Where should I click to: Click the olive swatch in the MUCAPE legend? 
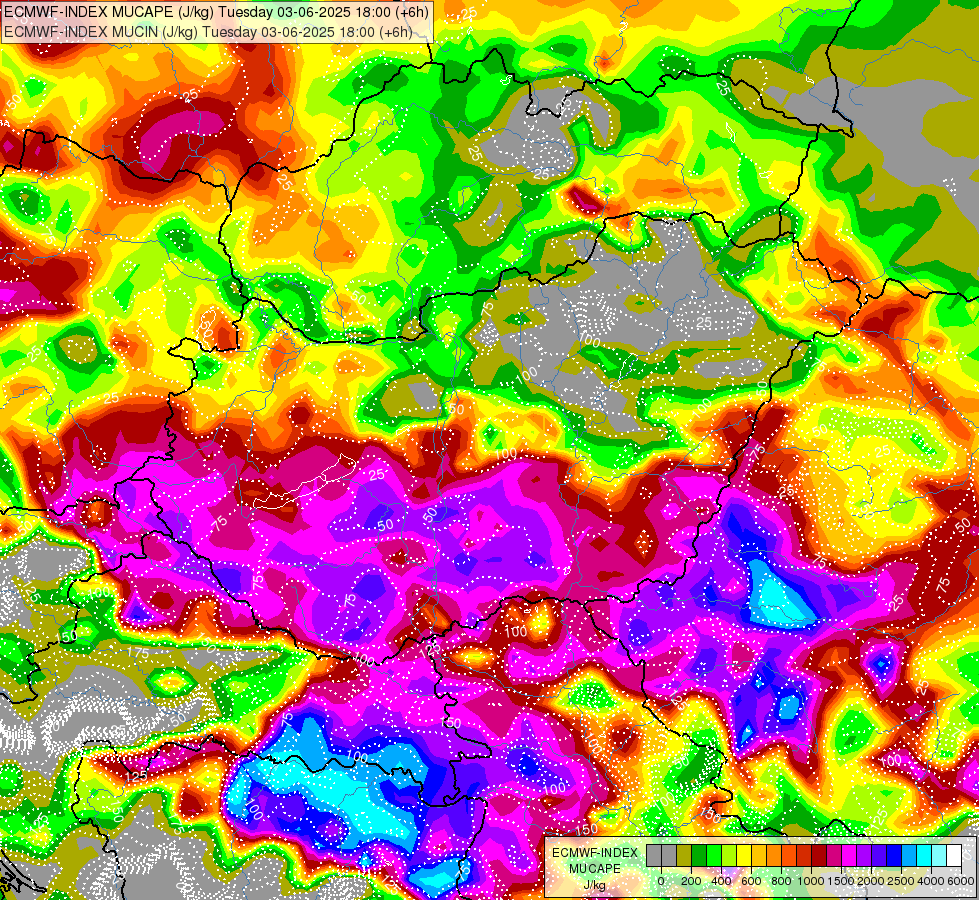pyautogui.click(x=684, y=856)
